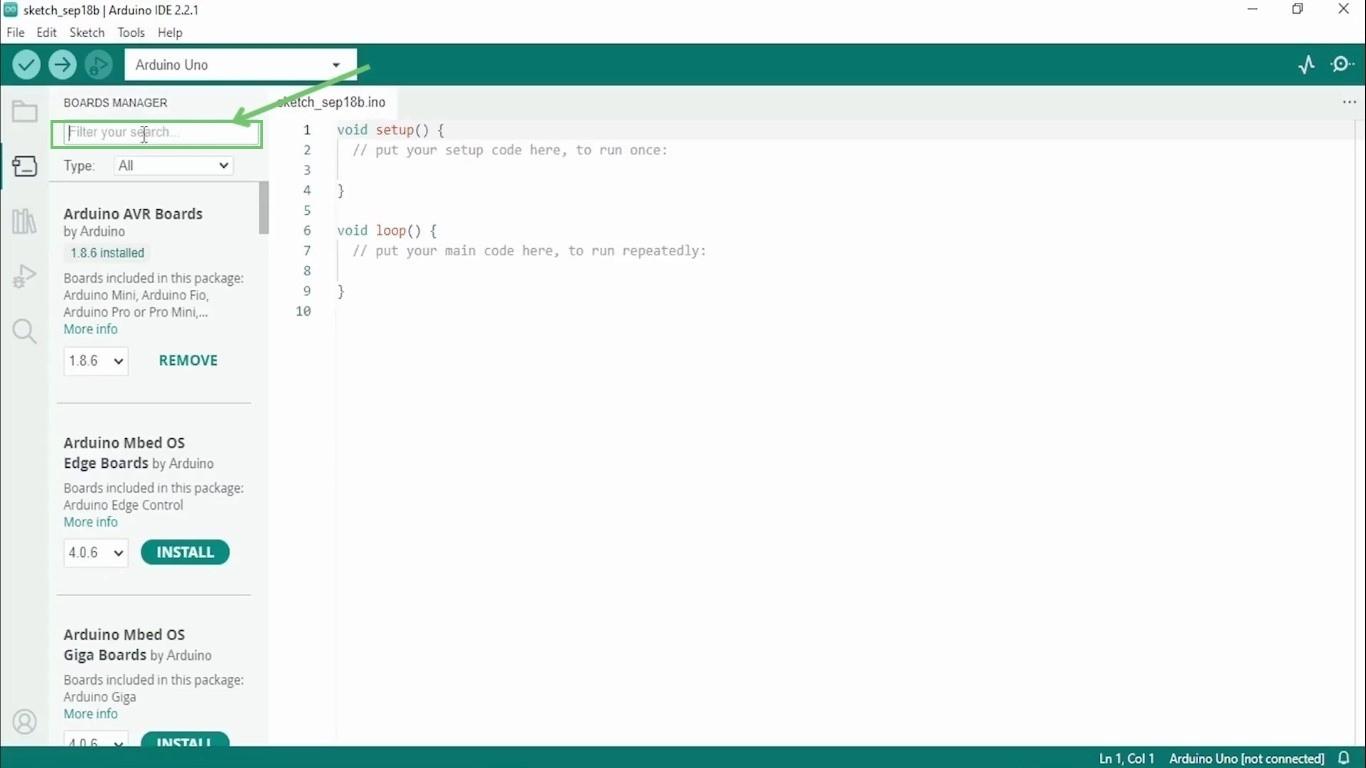
Task: Open the Sketchbook sidebar icon
Action: pyautogui.click(x=24, y=111)
